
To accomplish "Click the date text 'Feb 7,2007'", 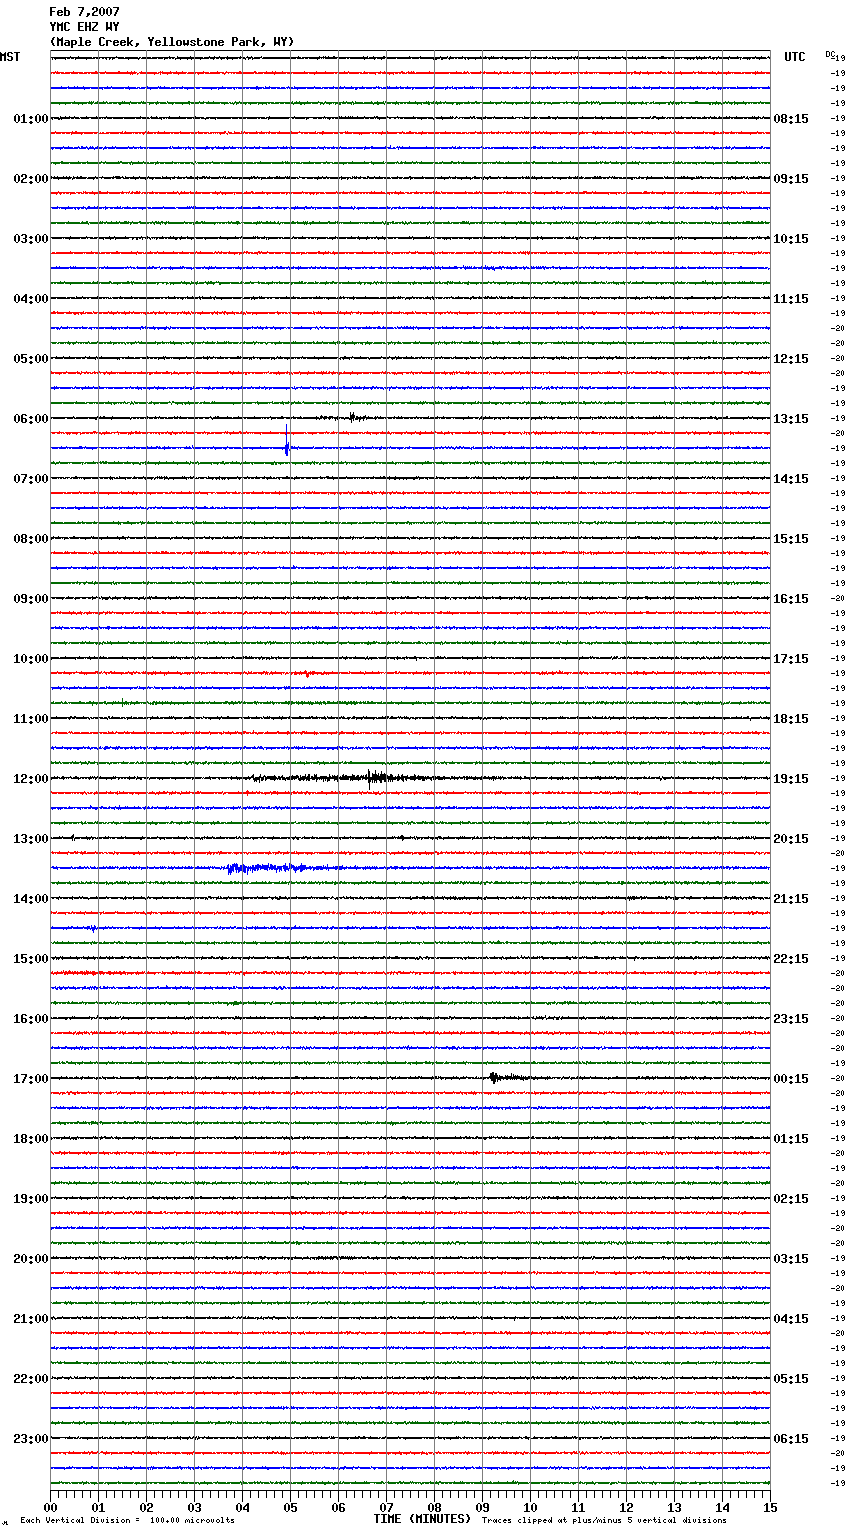I will click(x=84, y=12).
